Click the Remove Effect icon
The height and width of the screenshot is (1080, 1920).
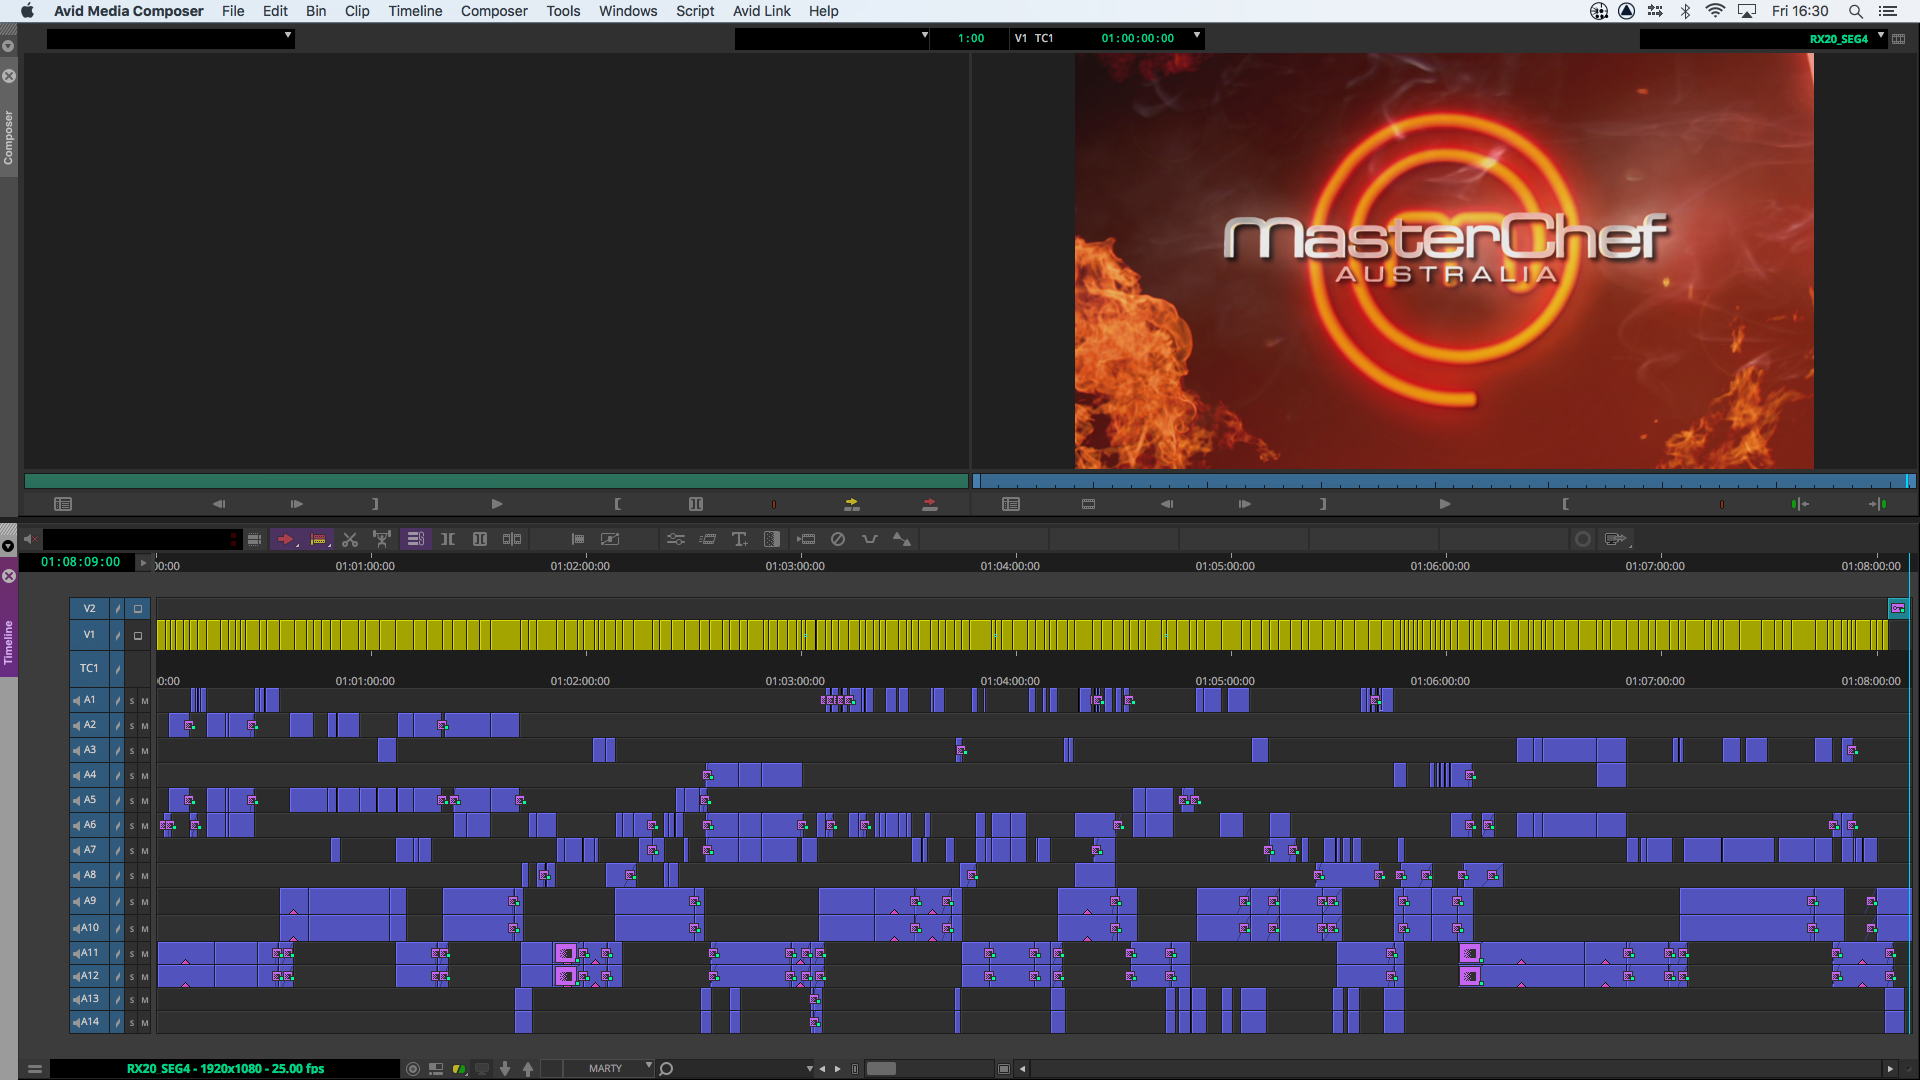tap(838, 539)
